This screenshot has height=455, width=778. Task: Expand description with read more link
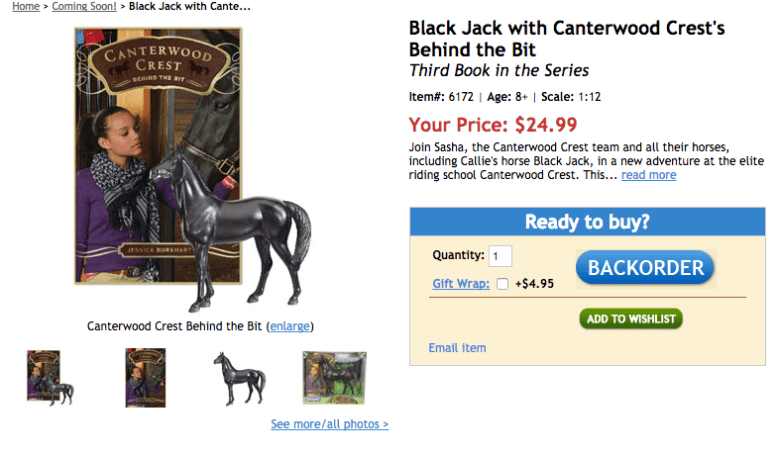click(648, 175)
